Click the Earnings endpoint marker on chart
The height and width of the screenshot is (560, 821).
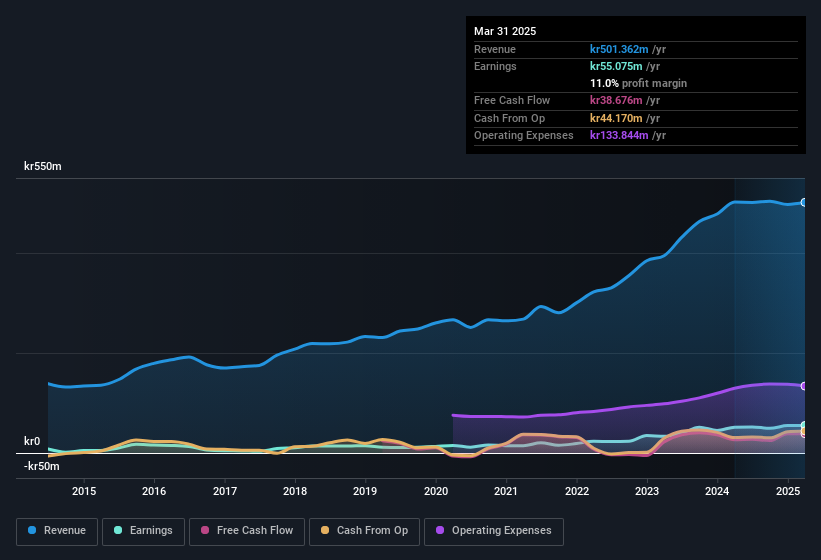804,425
